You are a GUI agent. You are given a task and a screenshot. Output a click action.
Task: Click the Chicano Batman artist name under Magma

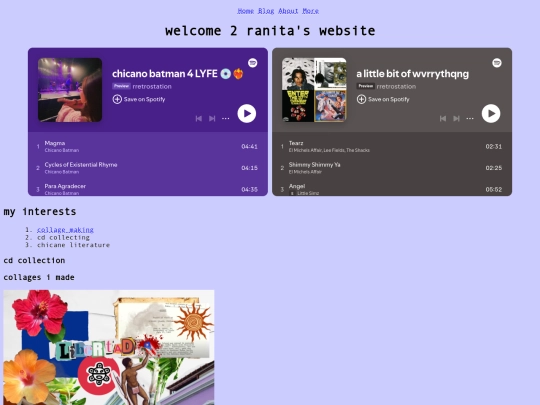click(62, 150)
